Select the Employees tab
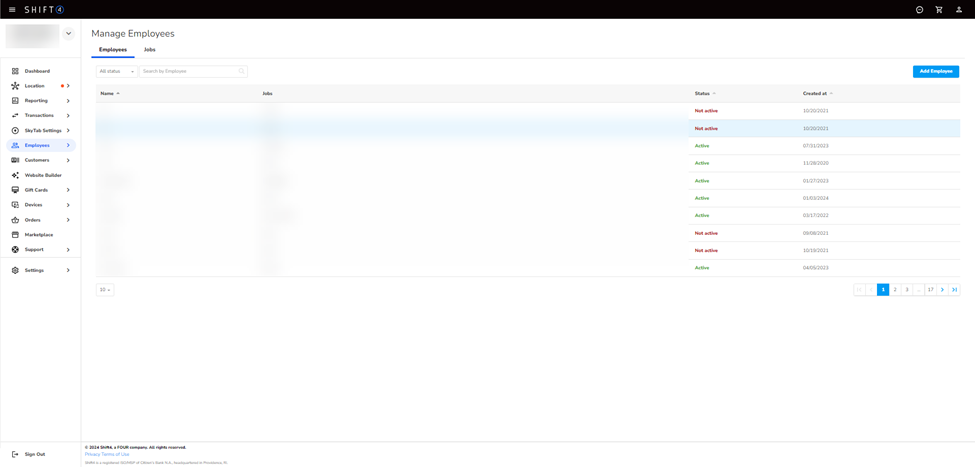Viewport: 975px width, 467px height. (113, 49)
